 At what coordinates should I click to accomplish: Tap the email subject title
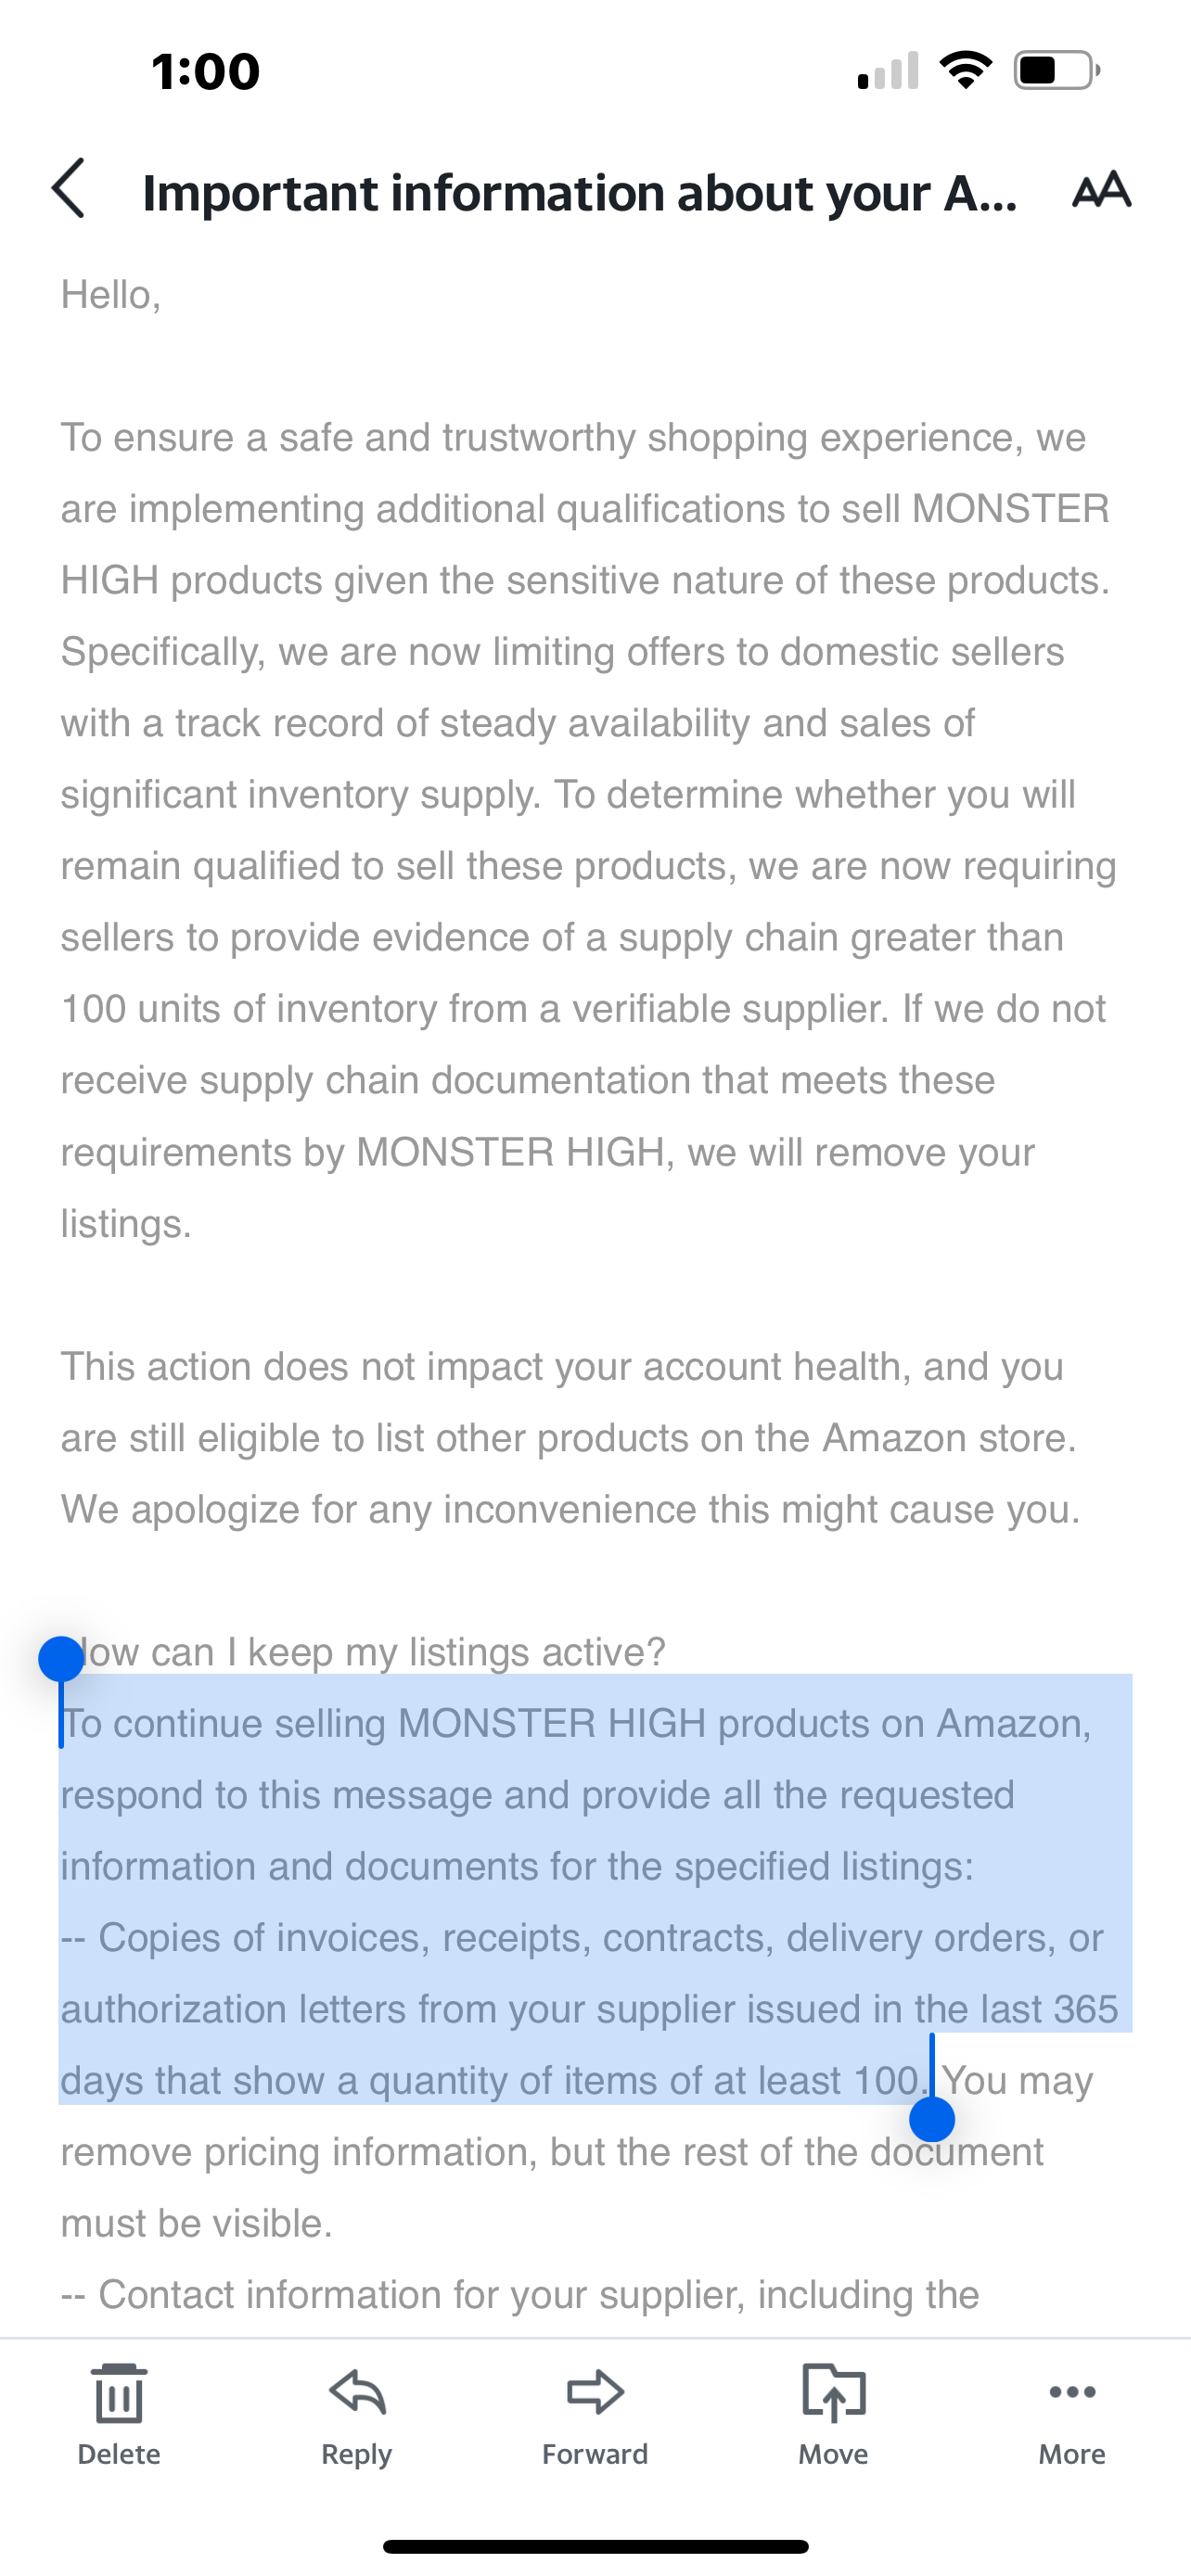[580, 192]
